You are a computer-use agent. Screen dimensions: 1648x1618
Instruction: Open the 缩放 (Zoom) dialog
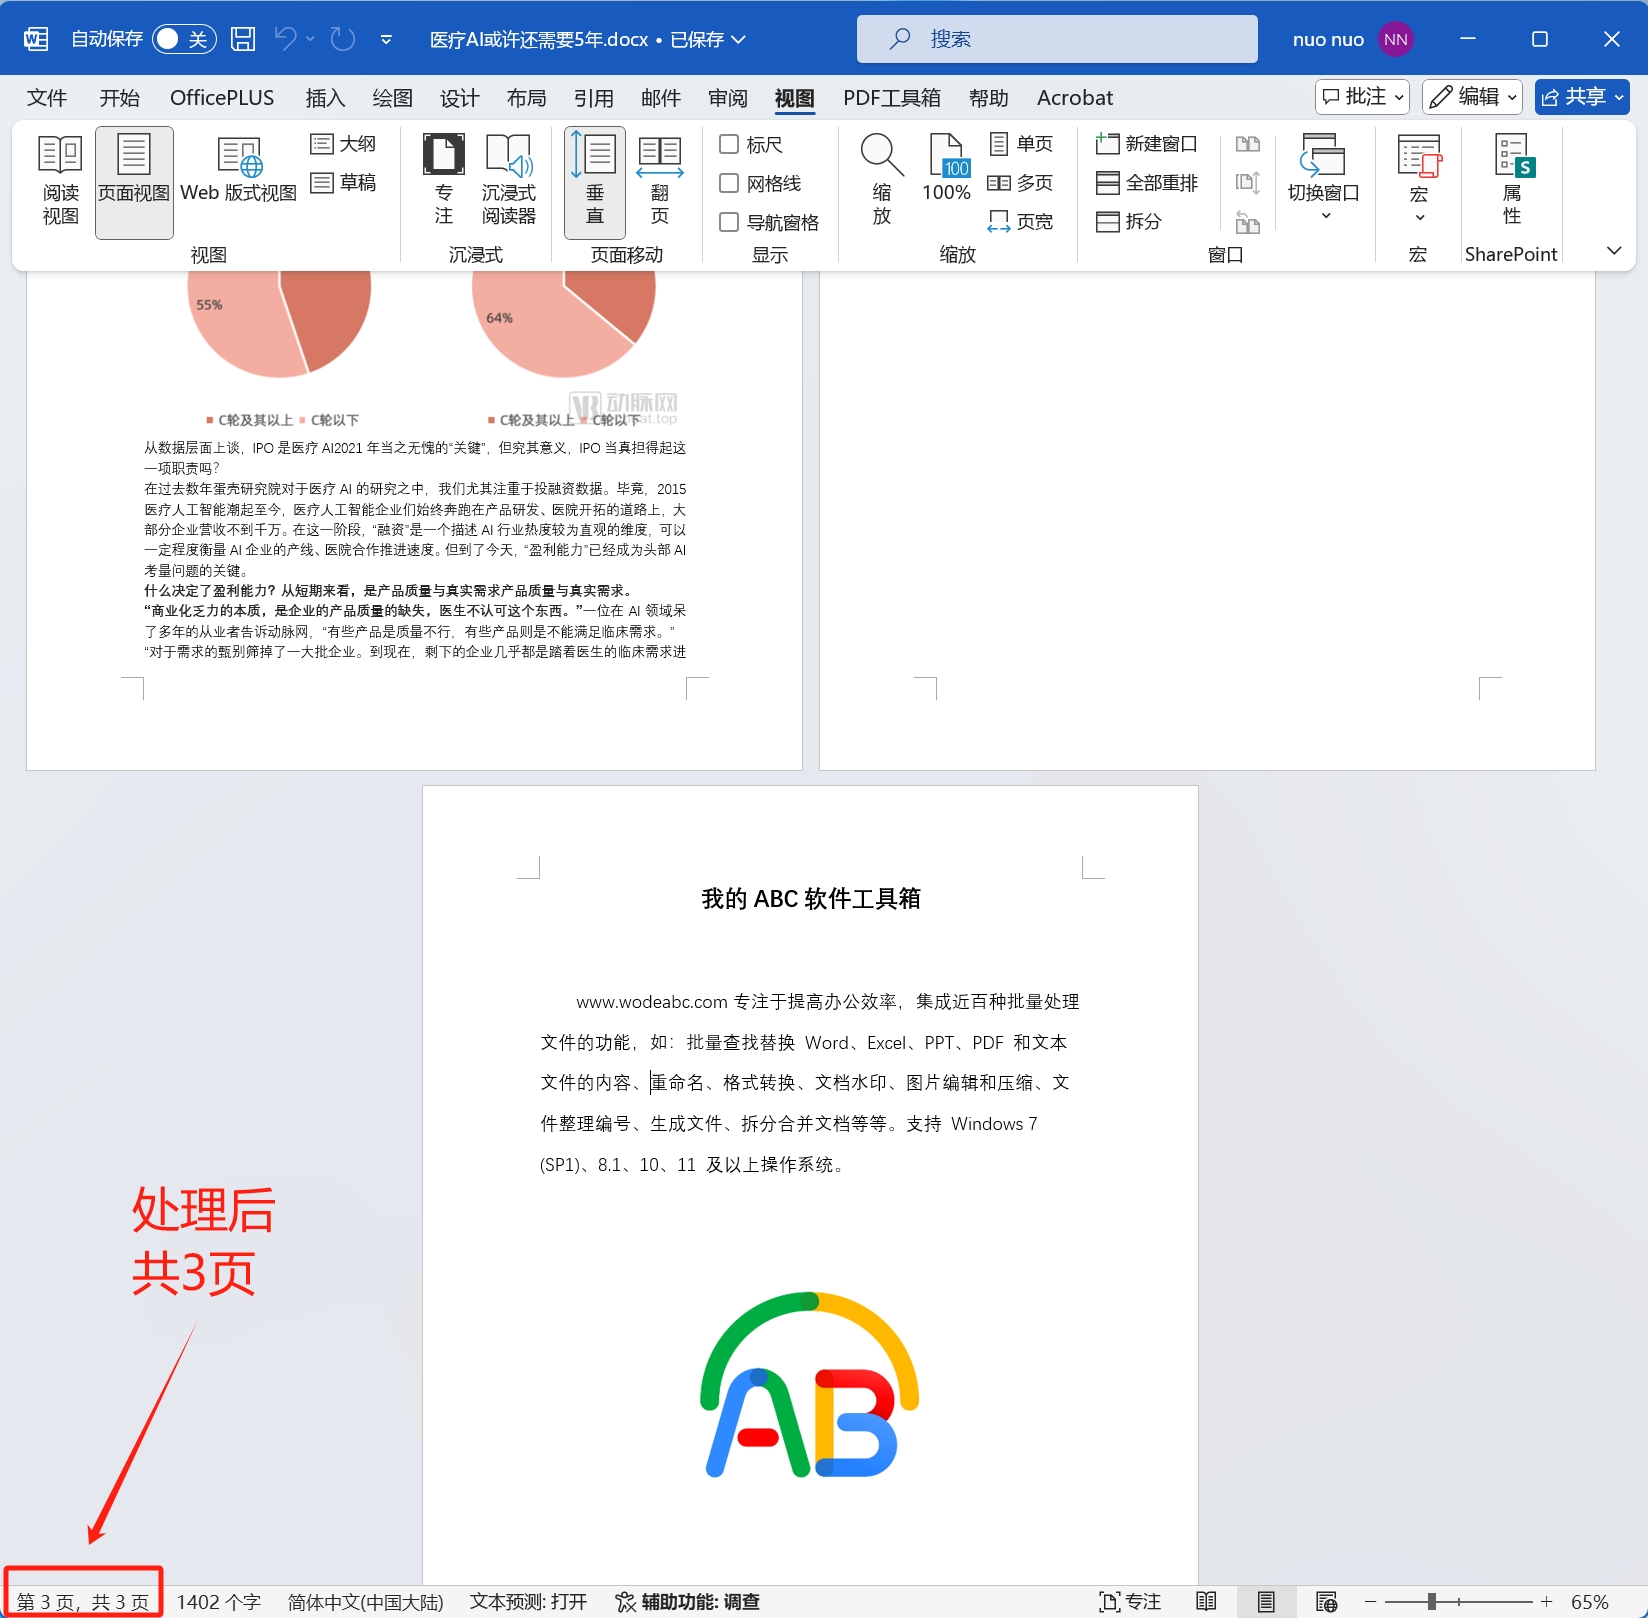(879, 180)
